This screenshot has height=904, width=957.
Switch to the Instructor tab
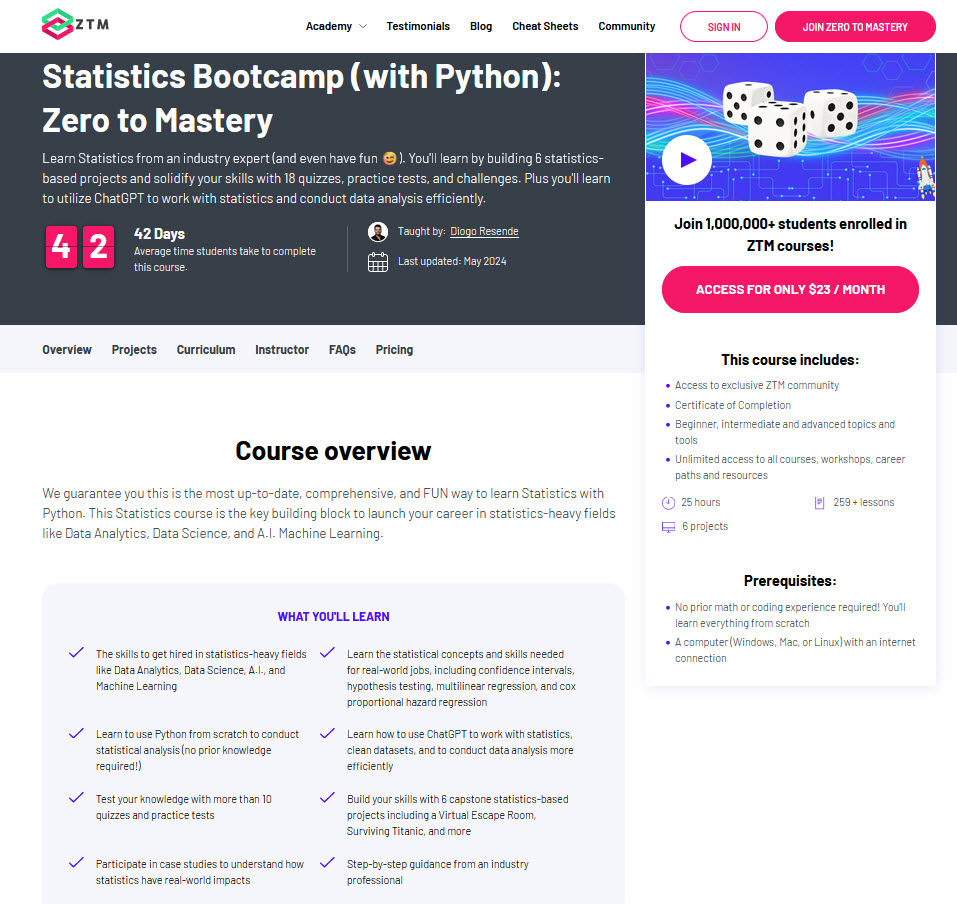click(282, 350)
